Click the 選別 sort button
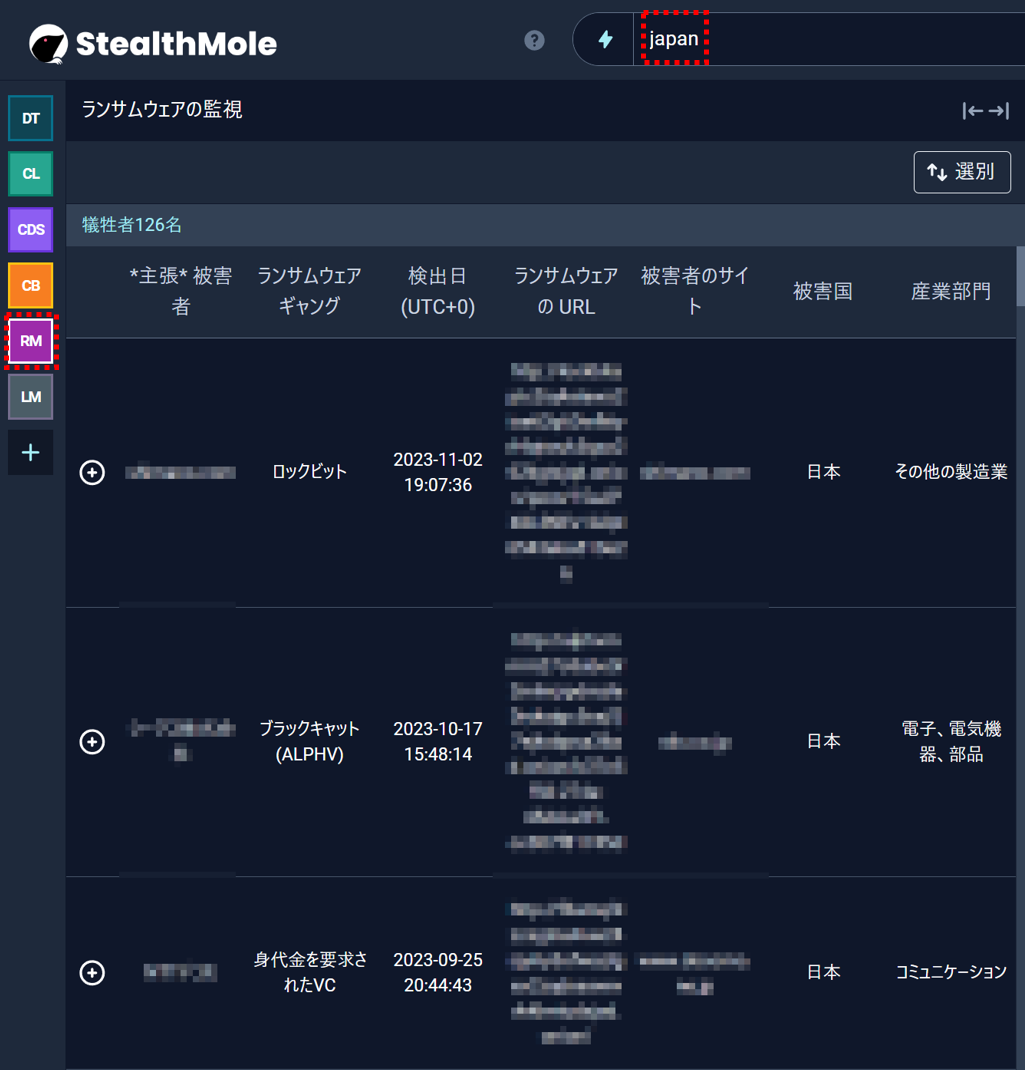The image size is (1025, 1070). 962,172
